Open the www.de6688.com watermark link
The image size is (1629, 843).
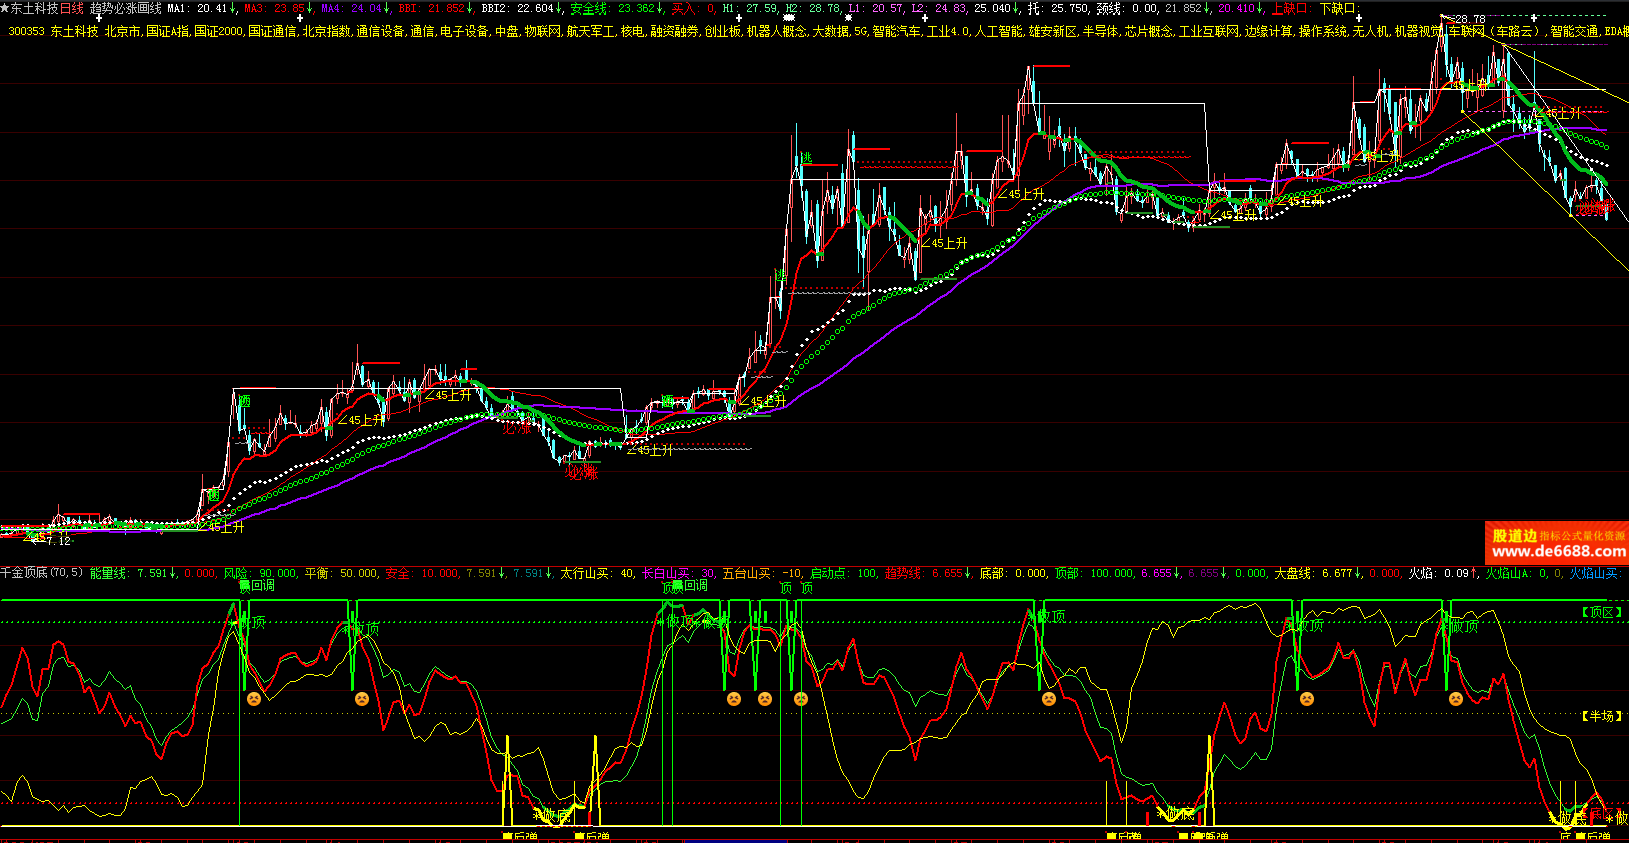[x=1558, y=552]
